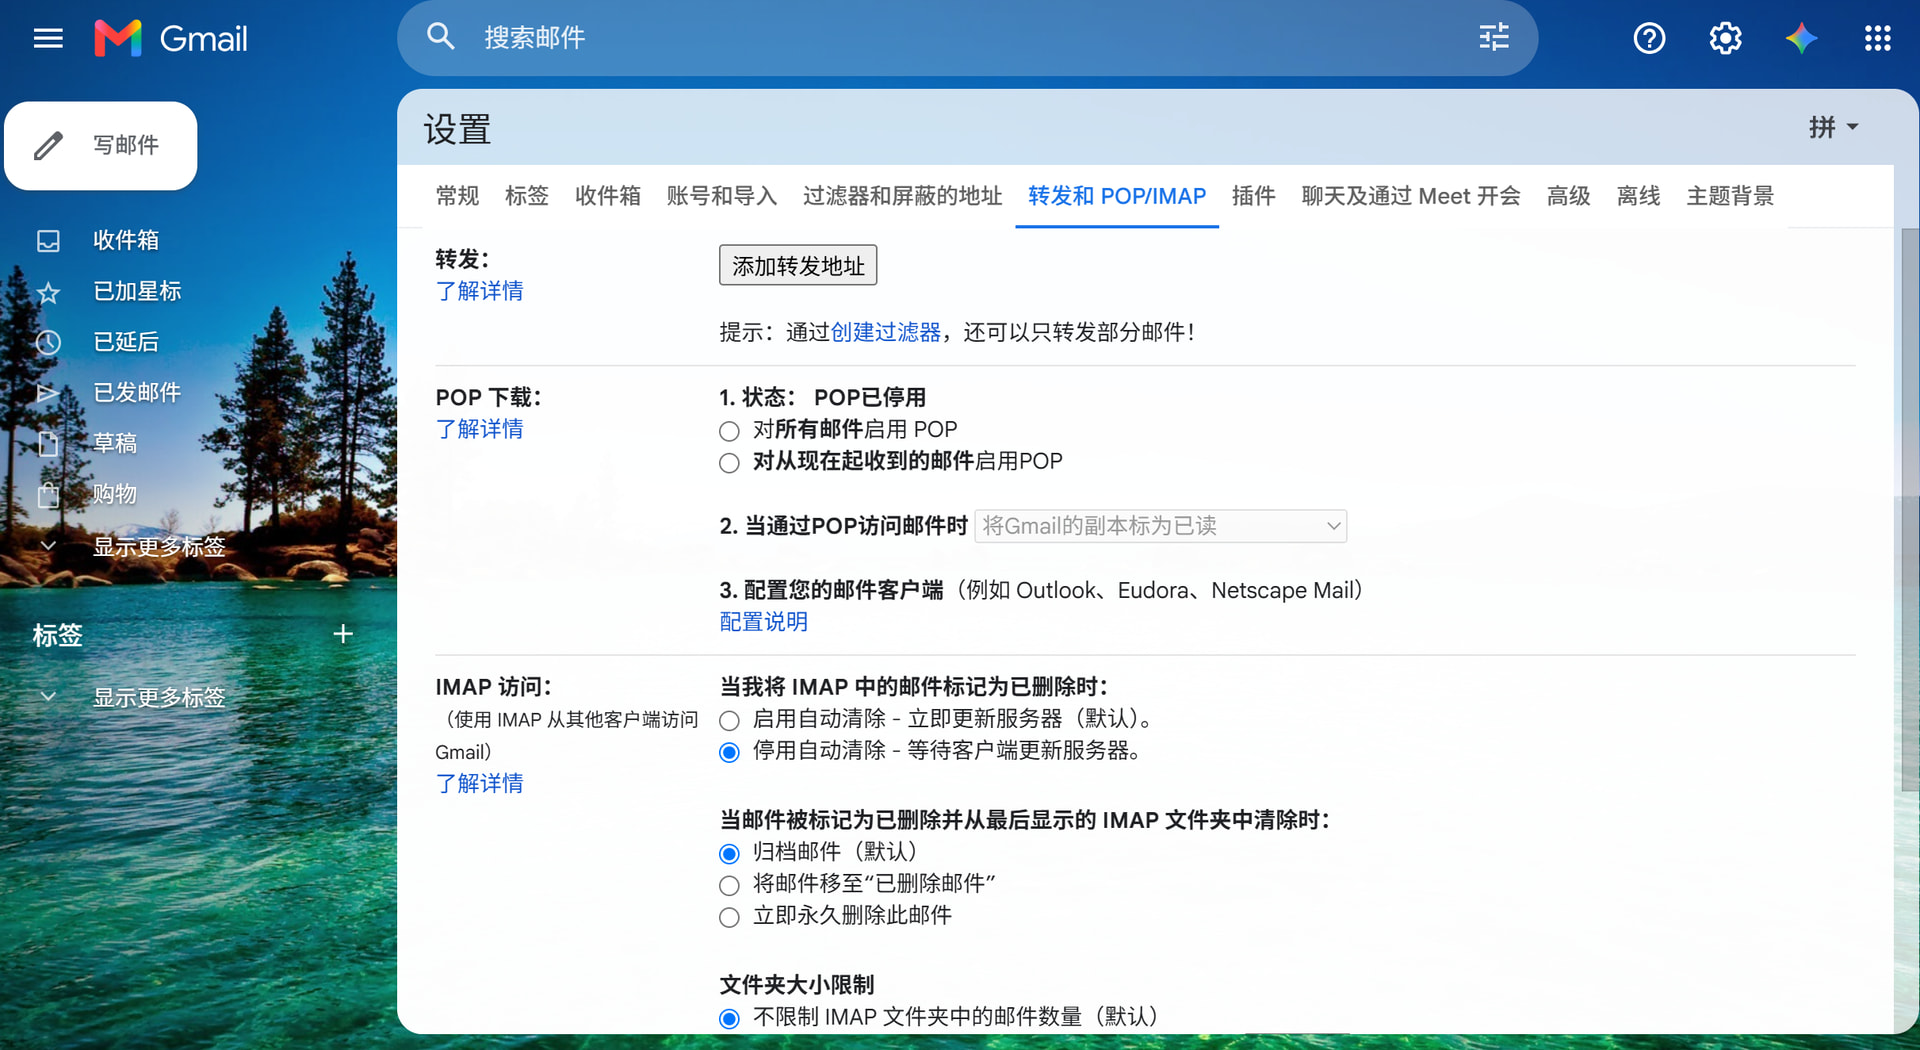Click the star icon beside 已加星标
This screenshot has height=1050, width=1920.
pyautogui.click(x=48, y=292)
